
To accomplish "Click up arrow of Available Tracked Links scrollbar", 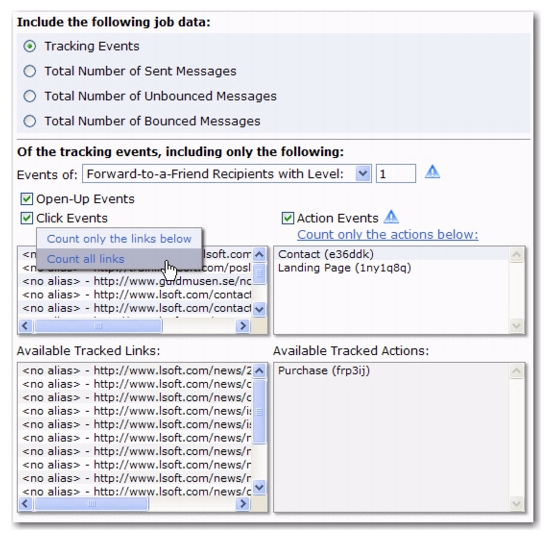I will coord(259,371).
